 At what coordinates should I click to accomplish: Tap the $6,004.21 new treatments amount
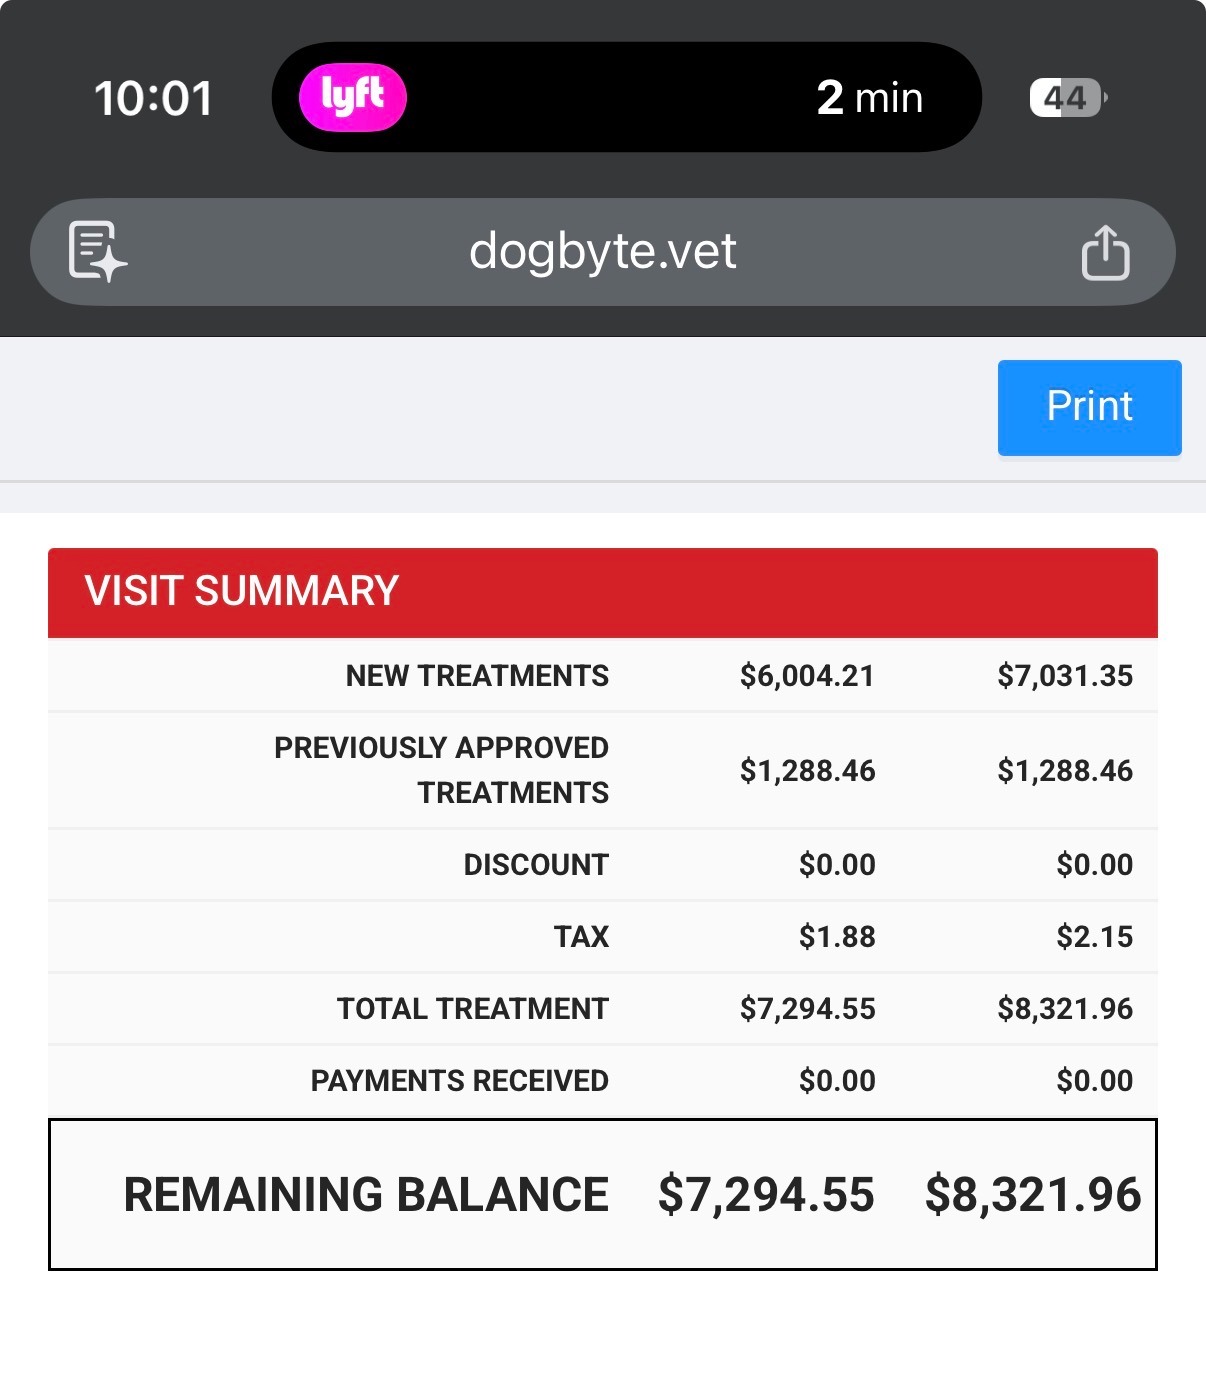click(807, 676)
